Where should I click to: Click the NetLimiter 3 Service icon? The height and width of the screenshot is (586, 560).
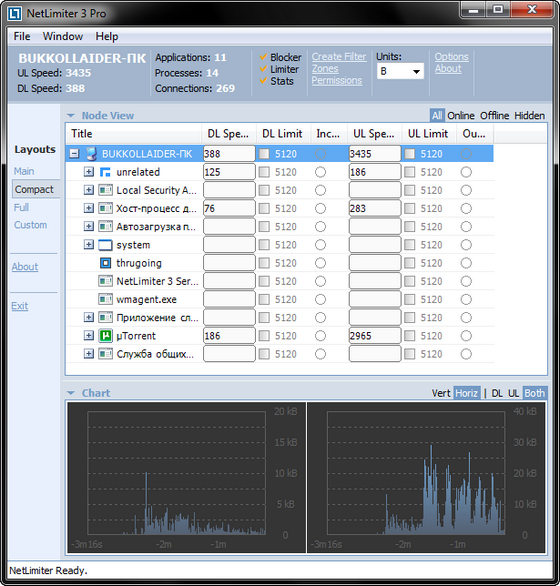click(105, 281)
